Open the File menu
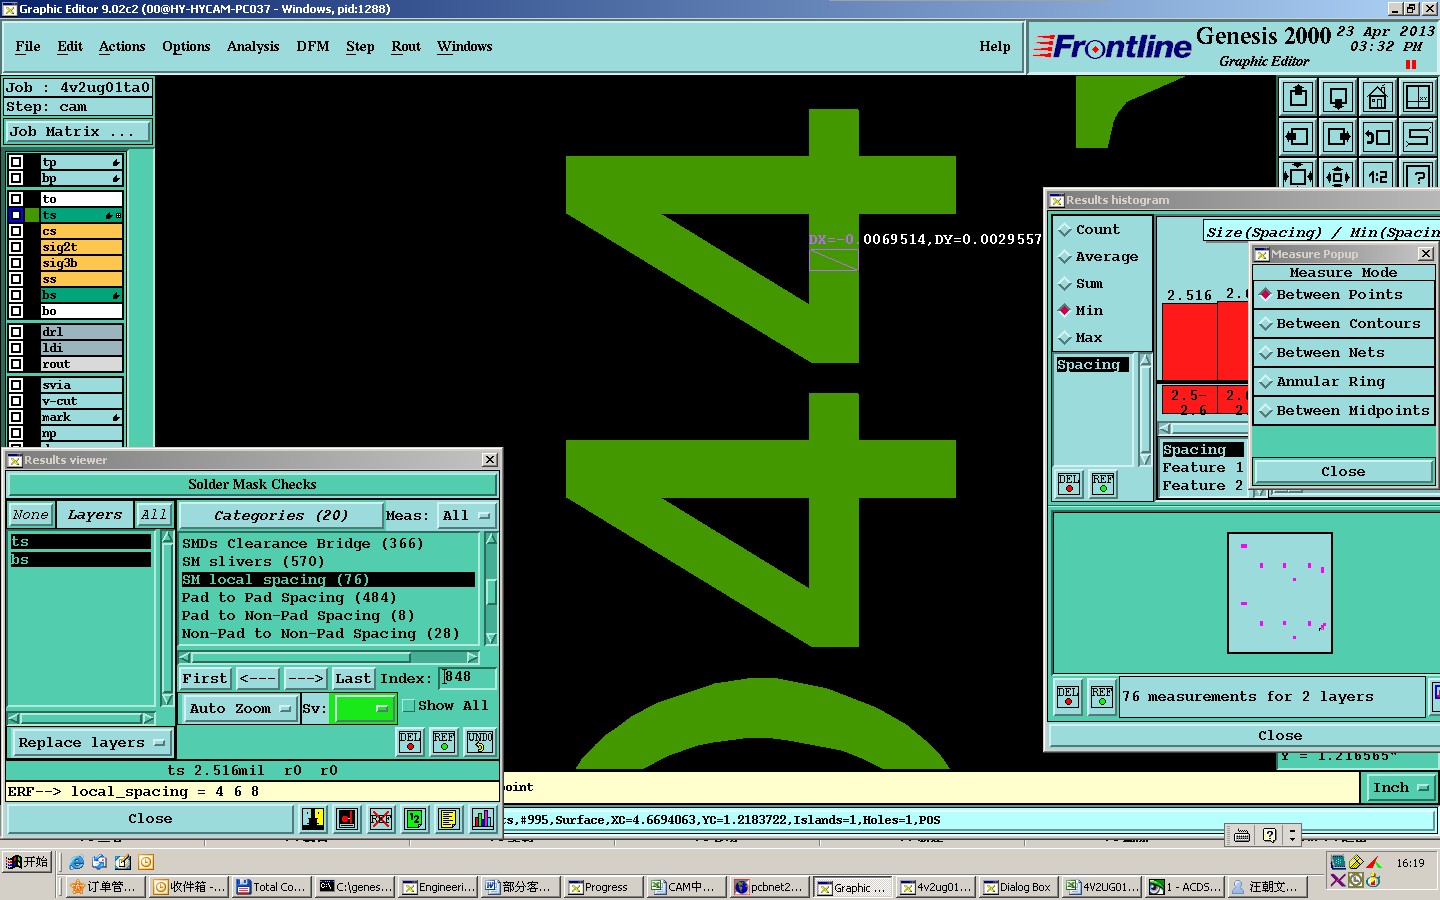The height and width of the screenshot is (900, 1440). [x=28, y=47]
